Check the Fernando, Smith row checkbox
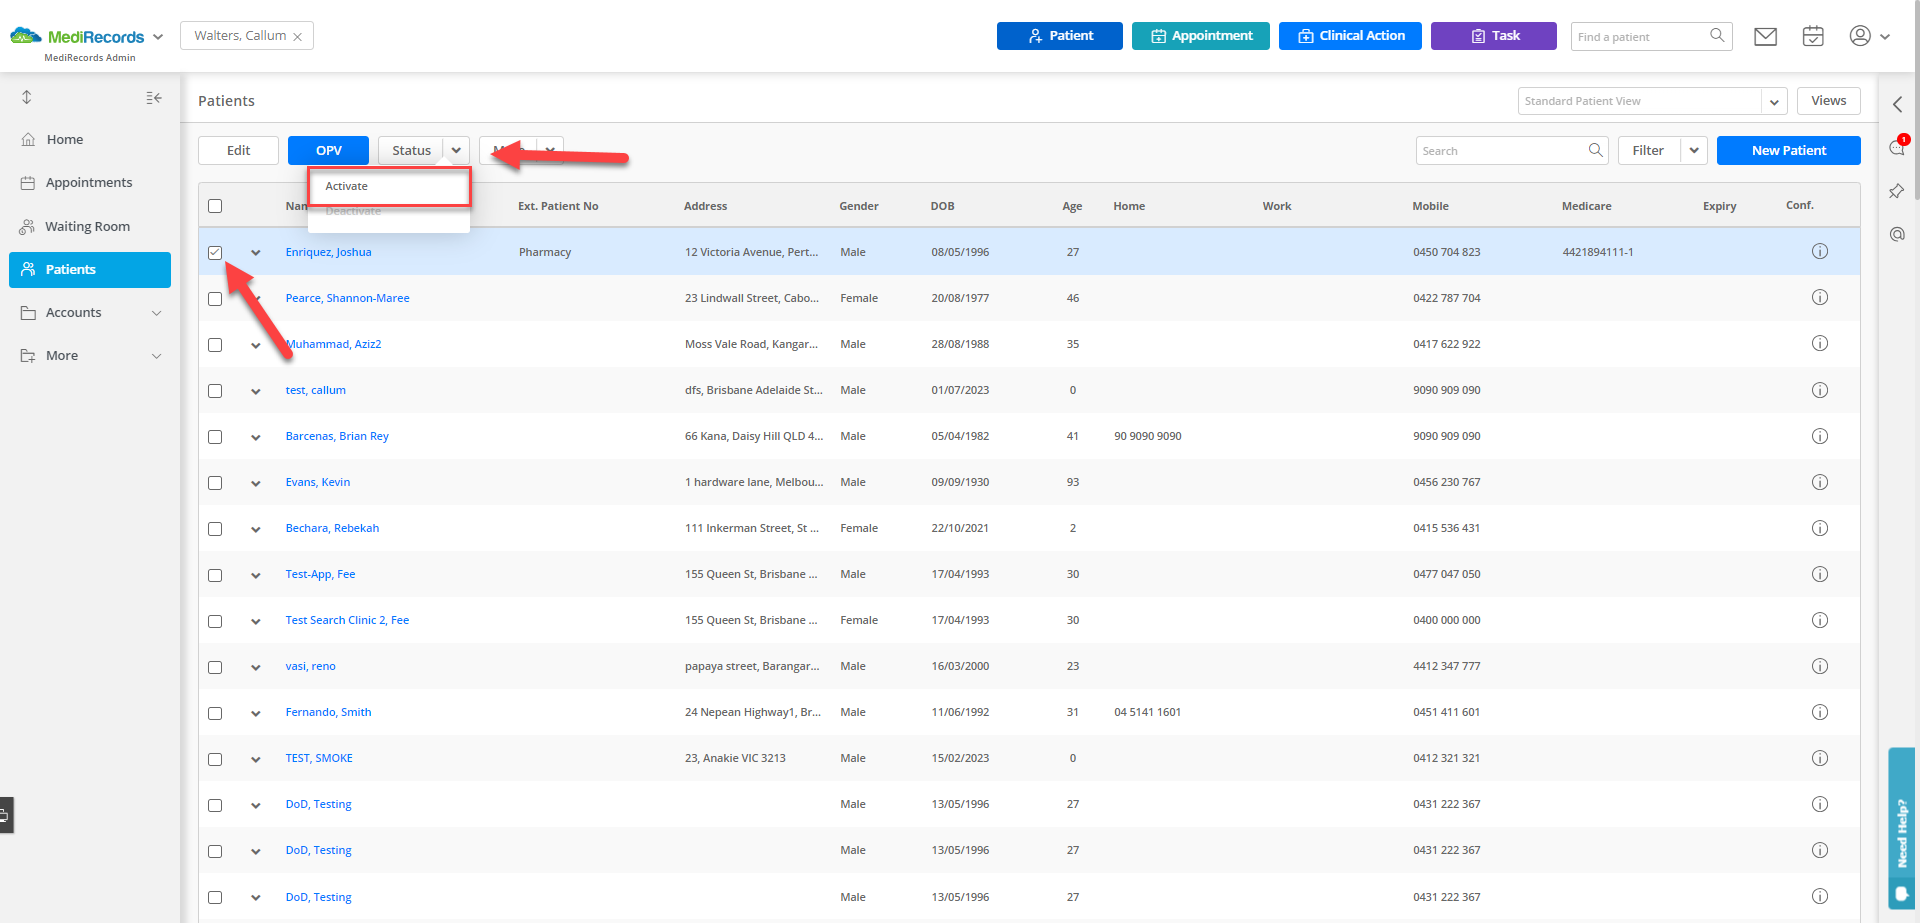The height and width of the screenshot is (923, 1920). (215, 713)
